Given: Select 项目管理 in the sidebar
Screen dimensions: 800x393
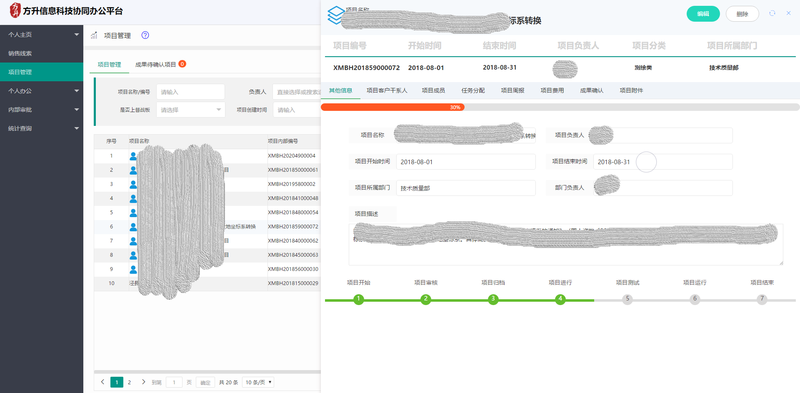Looking at the screenshot, I should tap(41, 72).
